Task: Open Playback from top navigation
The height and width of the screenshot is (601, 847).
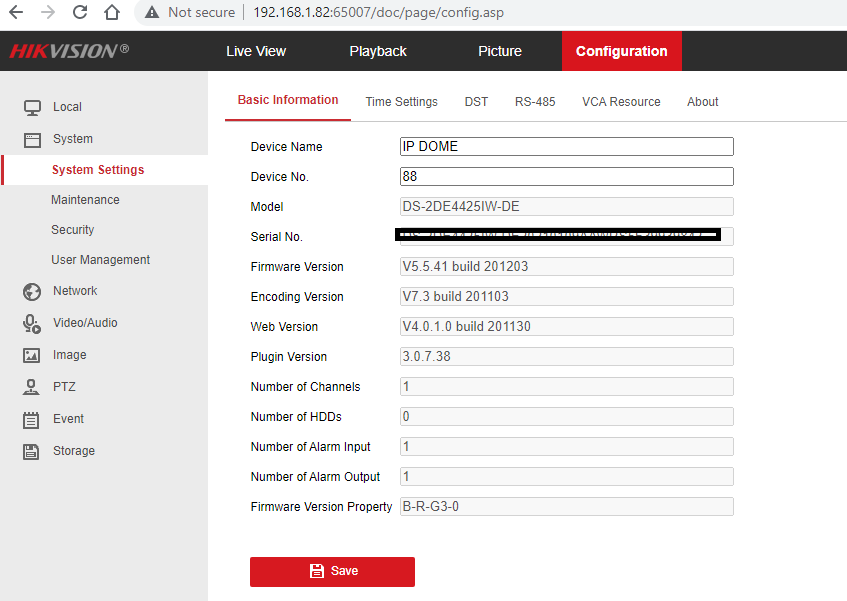Action: coord(378,51)
